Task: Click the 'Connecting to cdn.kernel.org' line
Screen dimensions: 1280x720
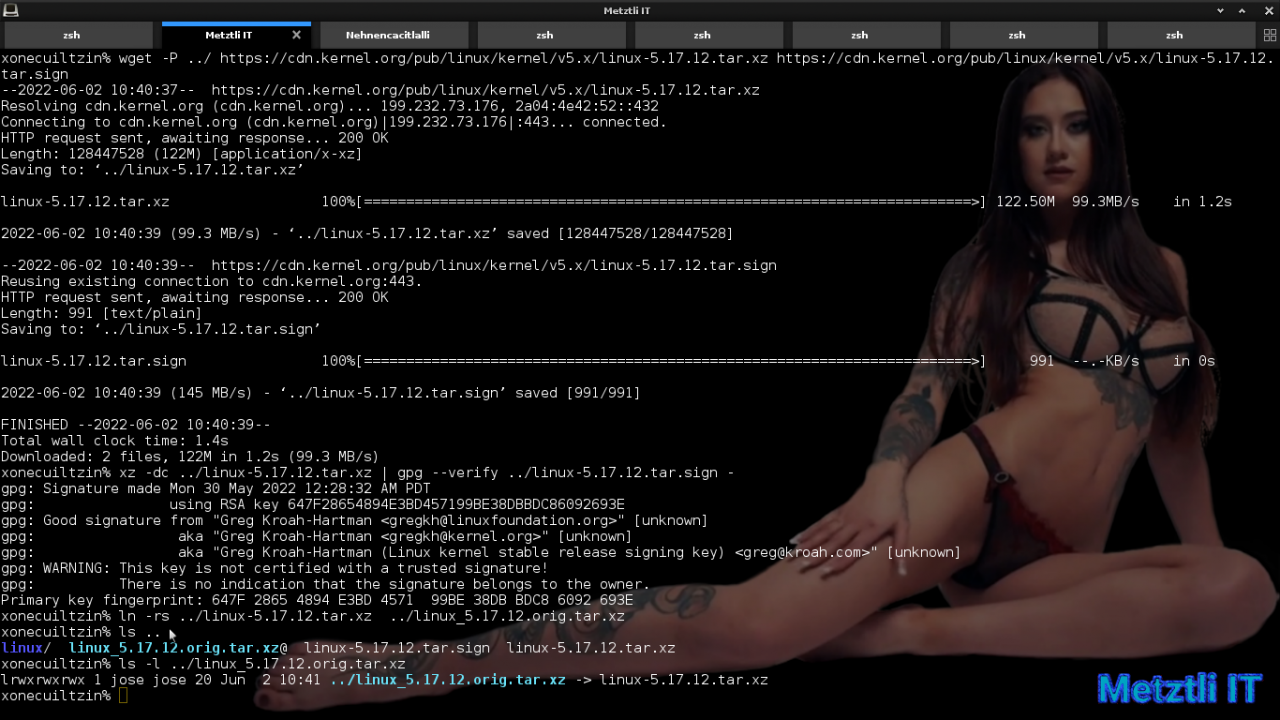Action: tap(334, 122)
